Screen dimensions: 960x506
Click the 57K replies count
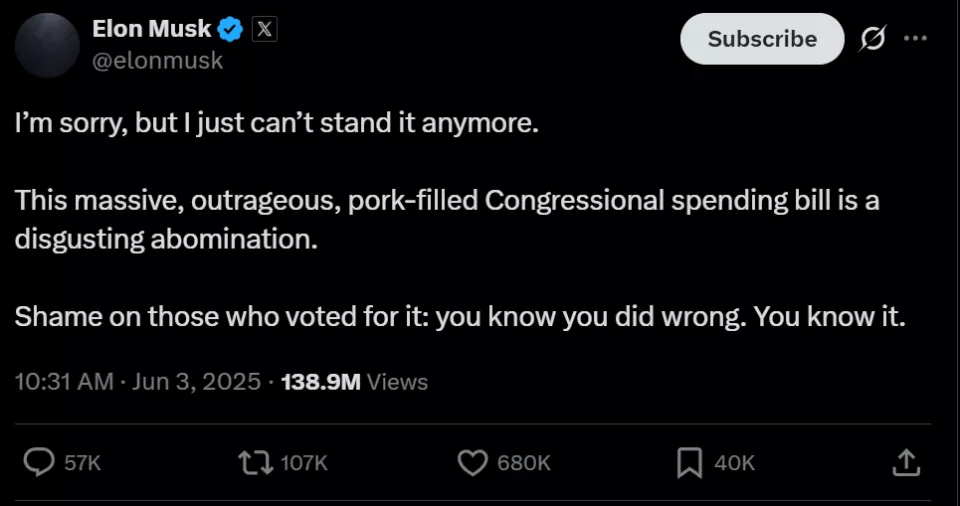tap(83, 463)
